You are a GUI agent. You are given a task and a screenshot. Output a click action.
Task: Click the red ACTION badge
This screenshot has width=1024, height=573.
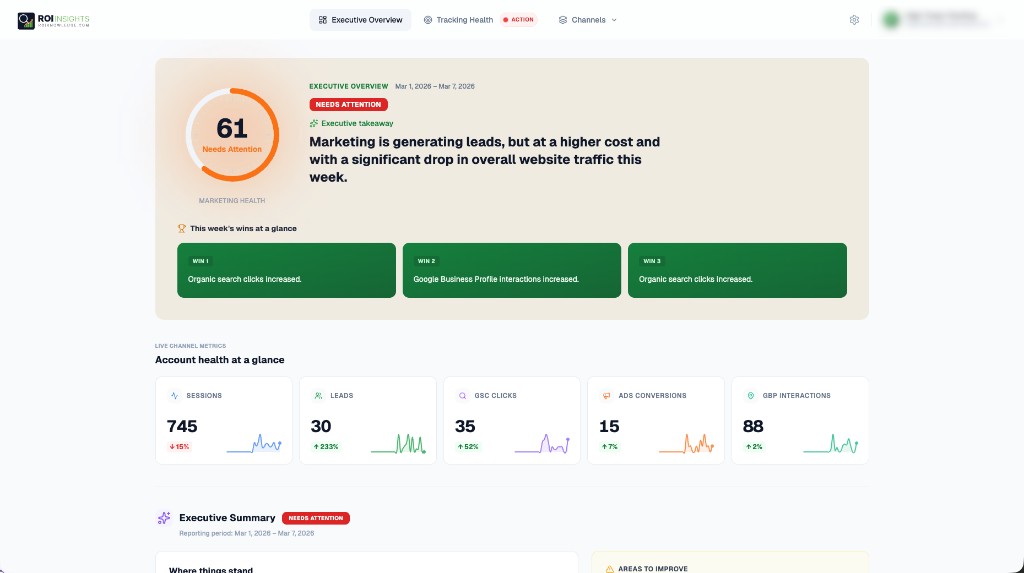(x=519, y=20)
